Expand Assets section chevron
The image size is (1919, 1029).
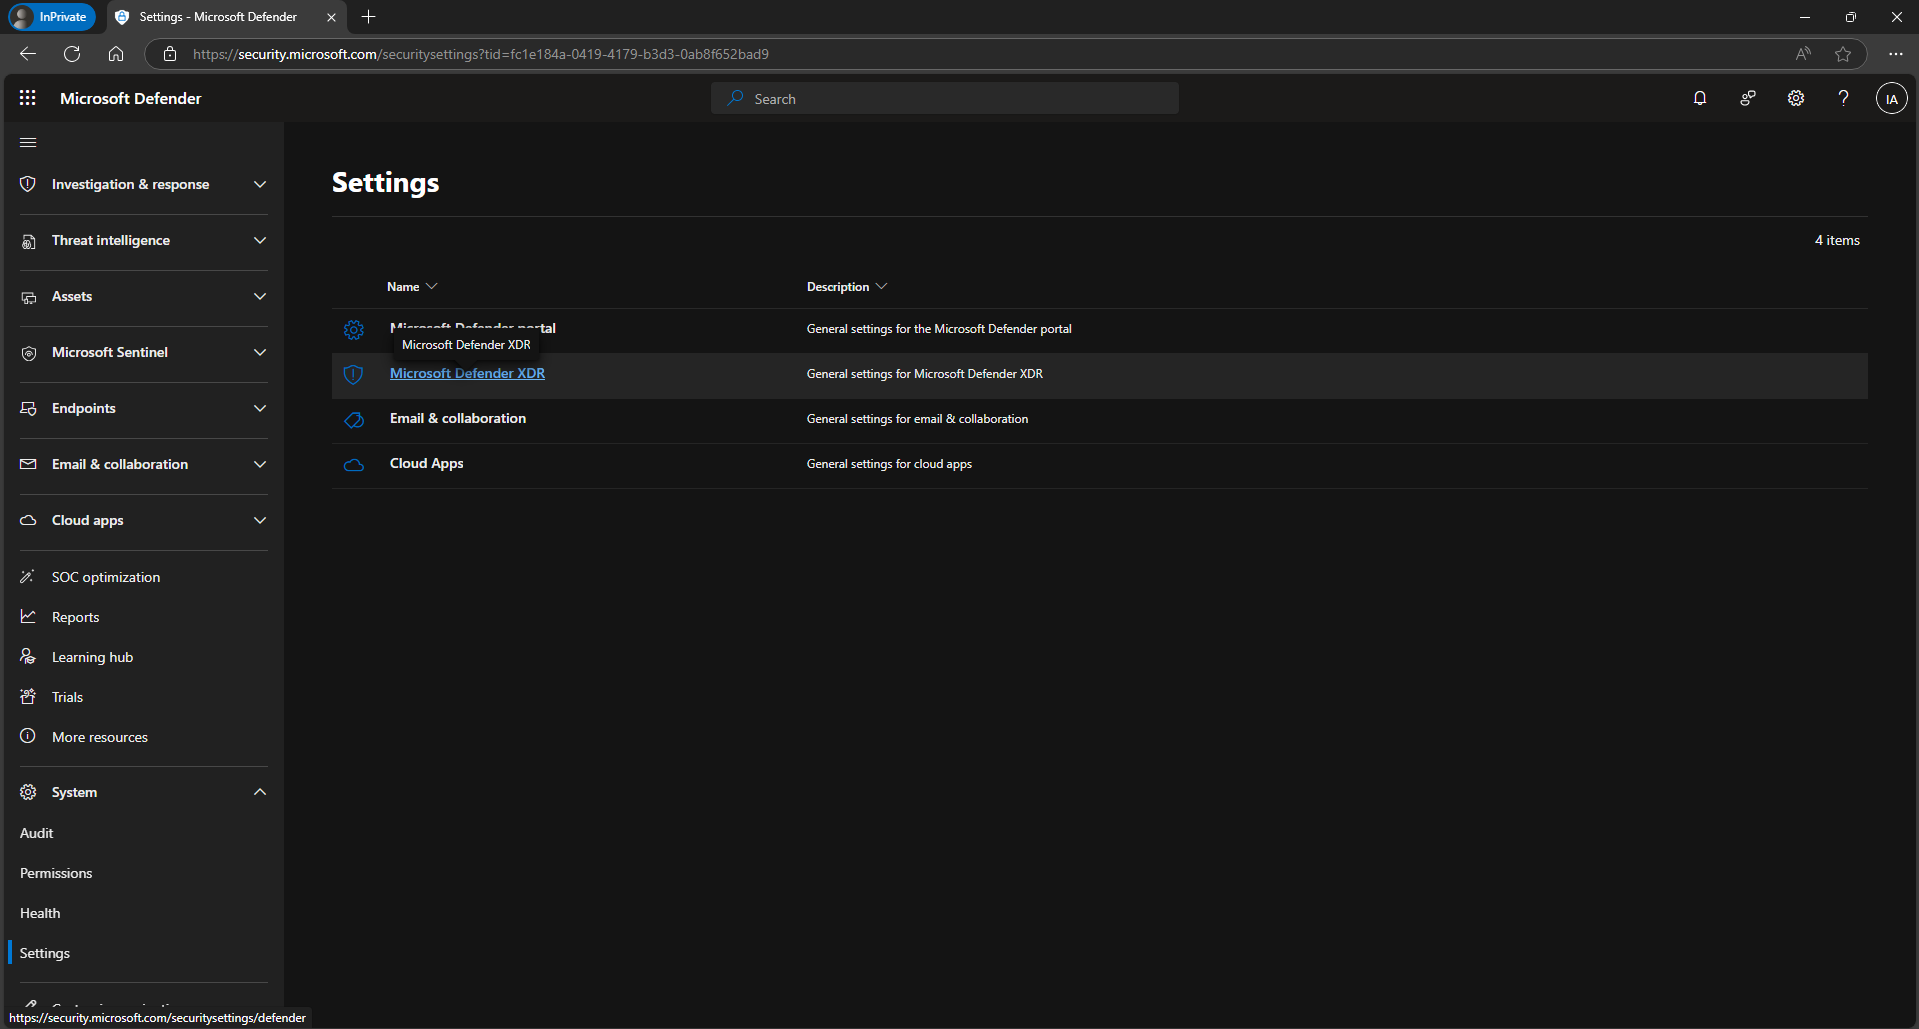260,297
